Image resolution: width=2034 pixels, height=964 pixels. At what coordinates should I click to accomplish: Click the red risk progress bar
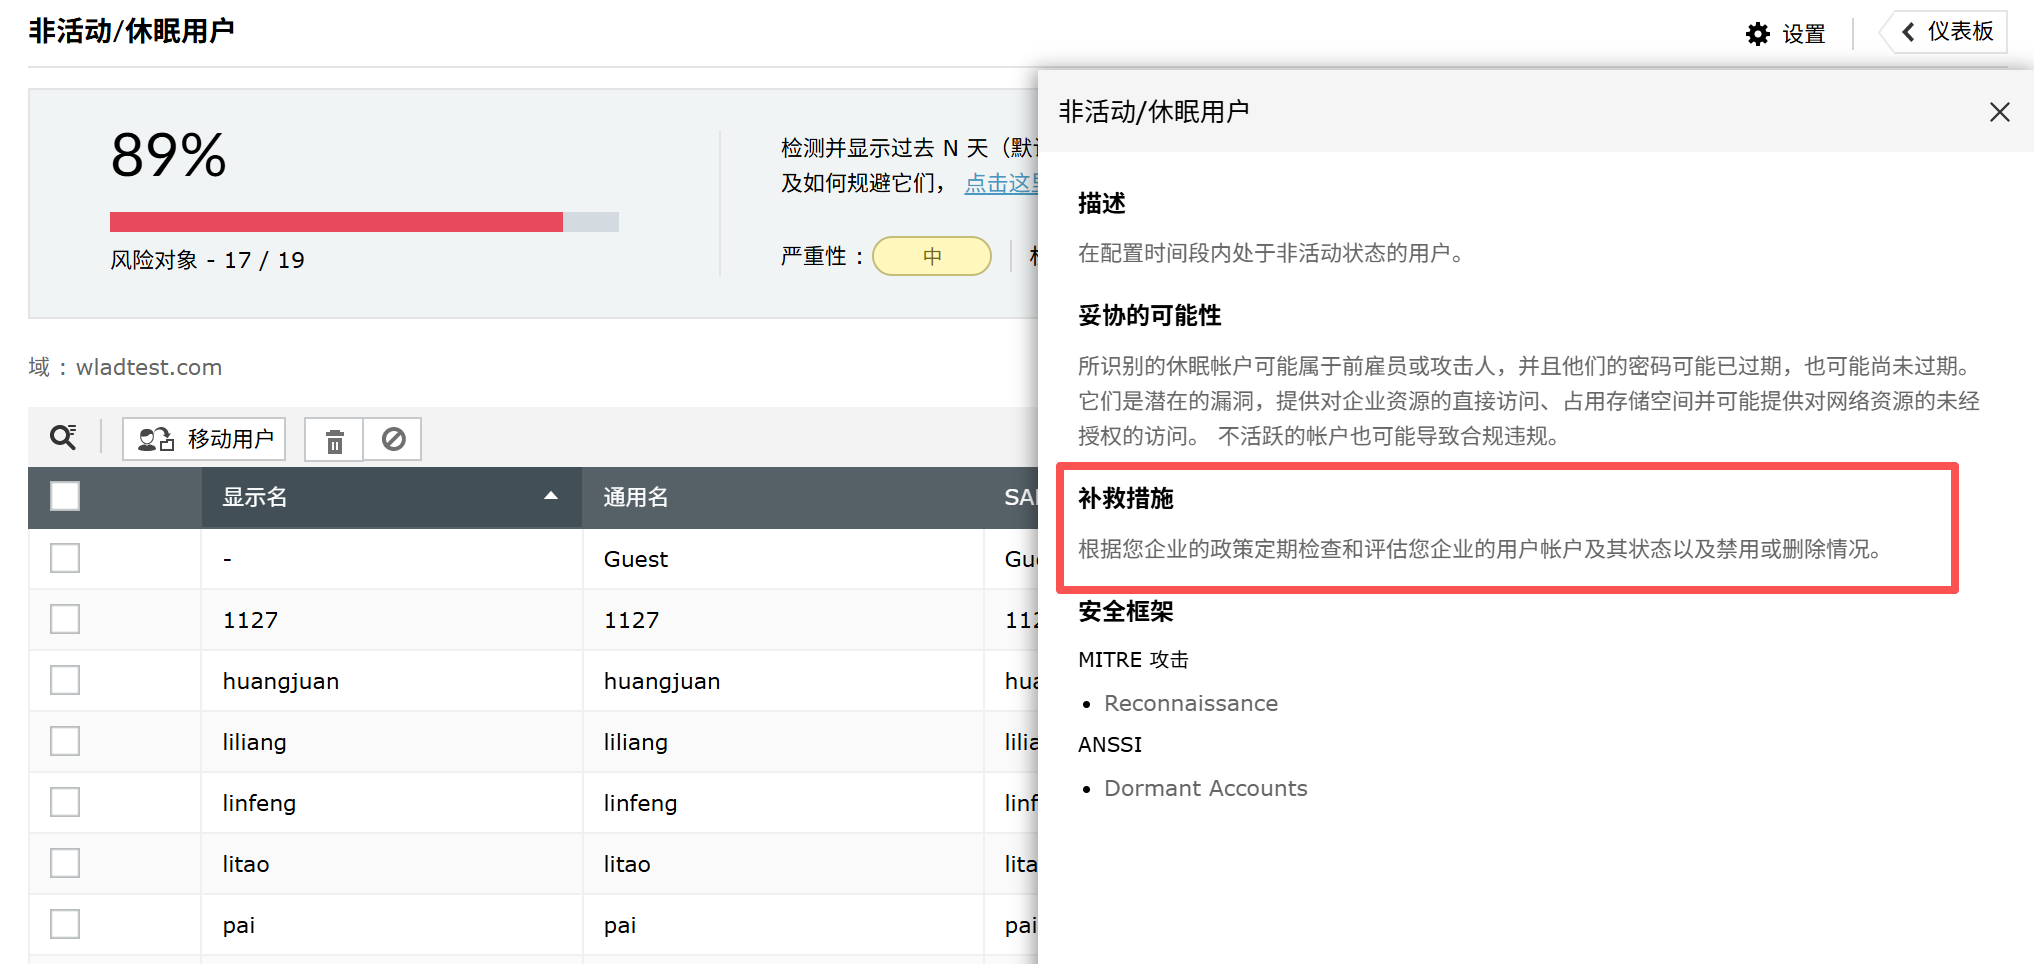pos(336,222)
